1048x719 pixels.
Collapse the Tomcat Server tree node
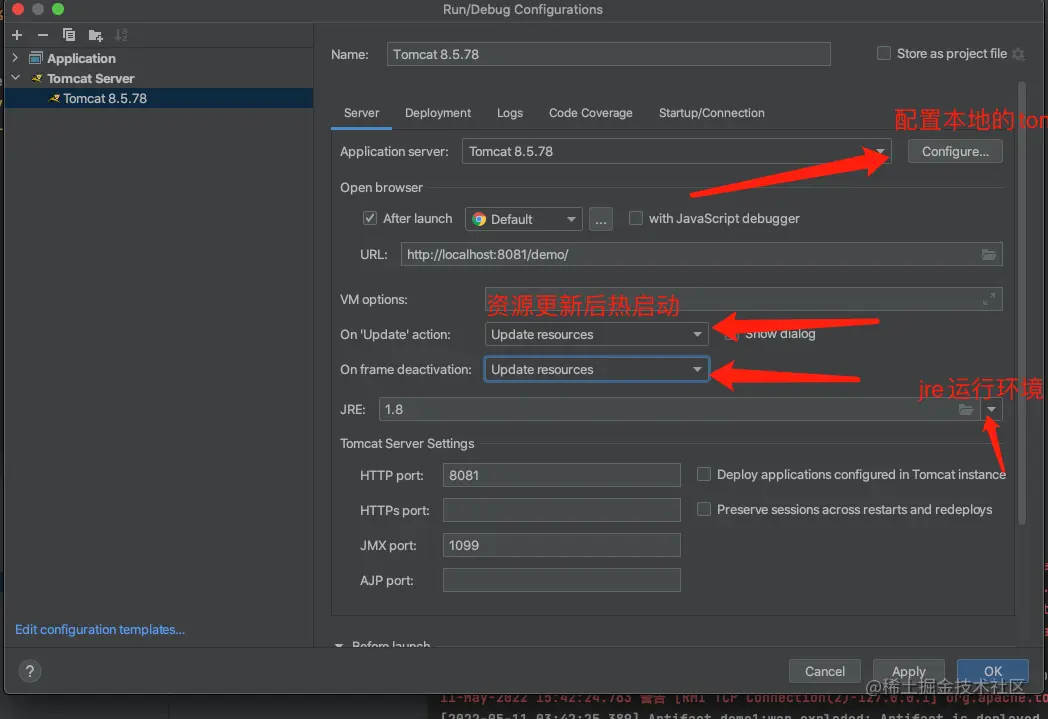pos(15,78)
